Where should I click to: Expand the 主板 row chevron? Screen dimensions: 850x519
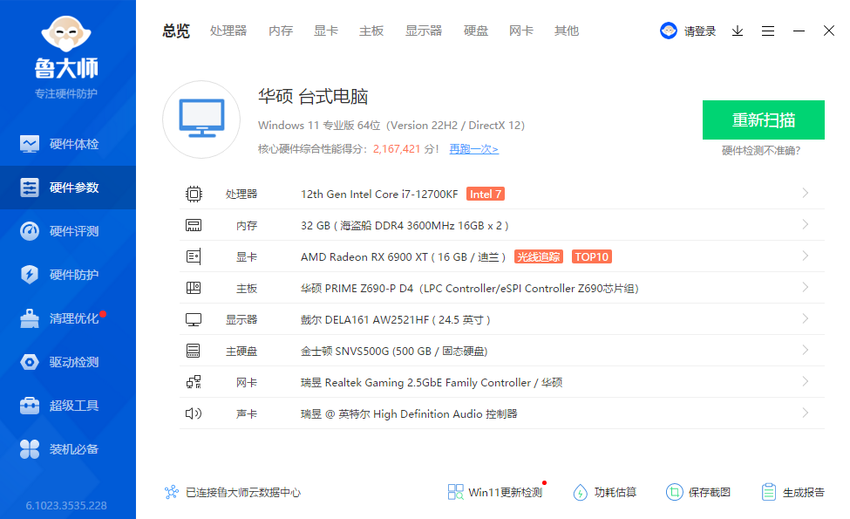[805, 287]
